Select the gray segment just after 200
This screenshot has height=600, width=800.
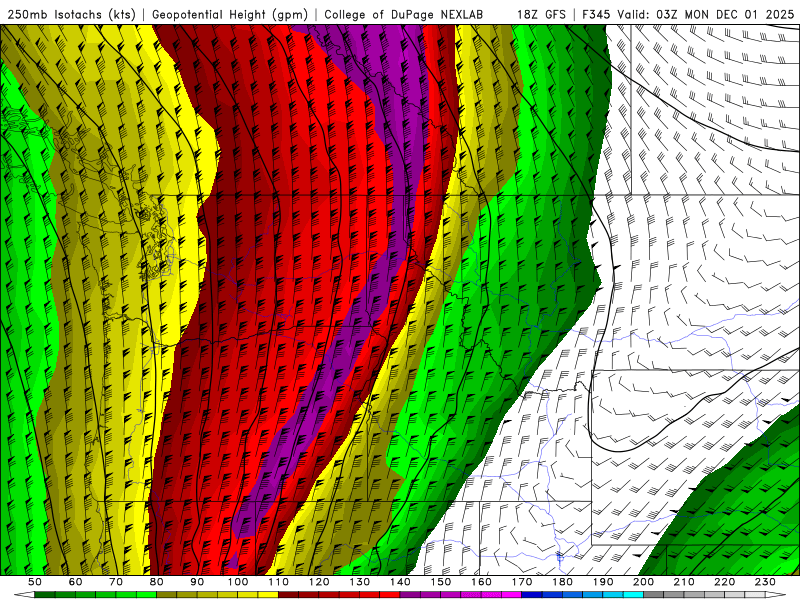pos(654,595)
